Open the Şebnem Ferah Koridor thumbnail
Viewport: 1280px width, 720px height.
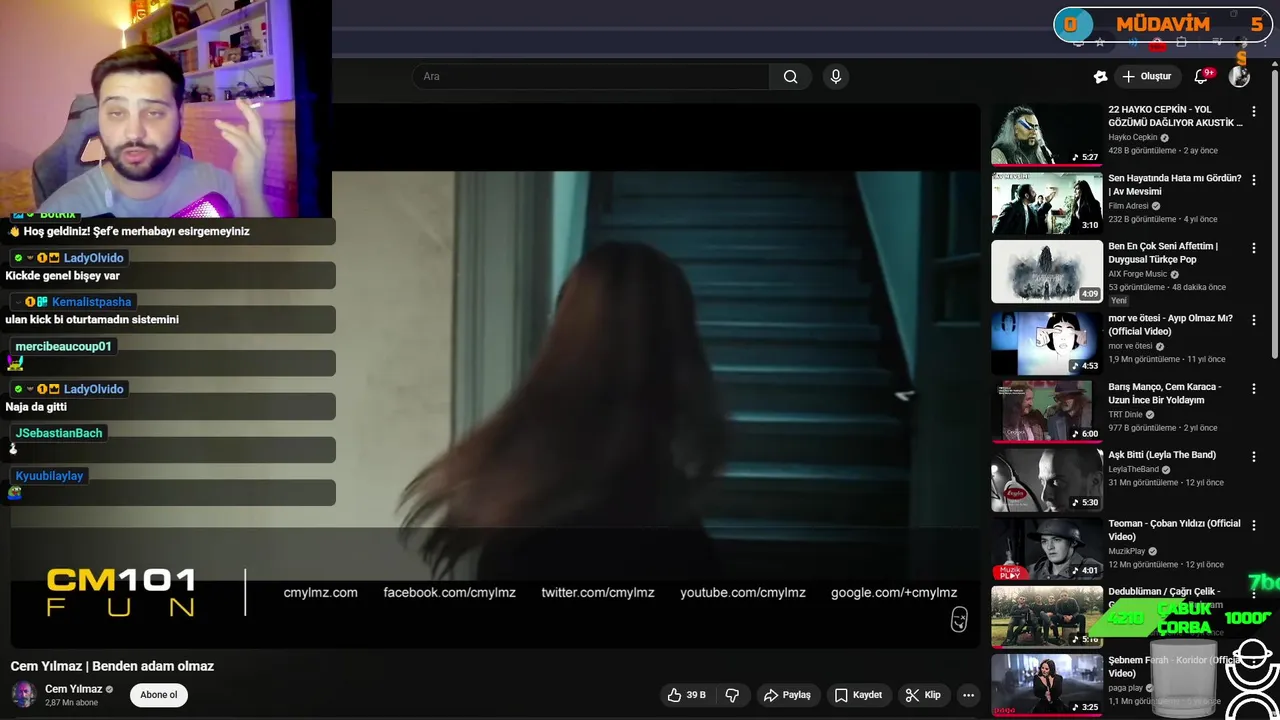coord(1046,684)
